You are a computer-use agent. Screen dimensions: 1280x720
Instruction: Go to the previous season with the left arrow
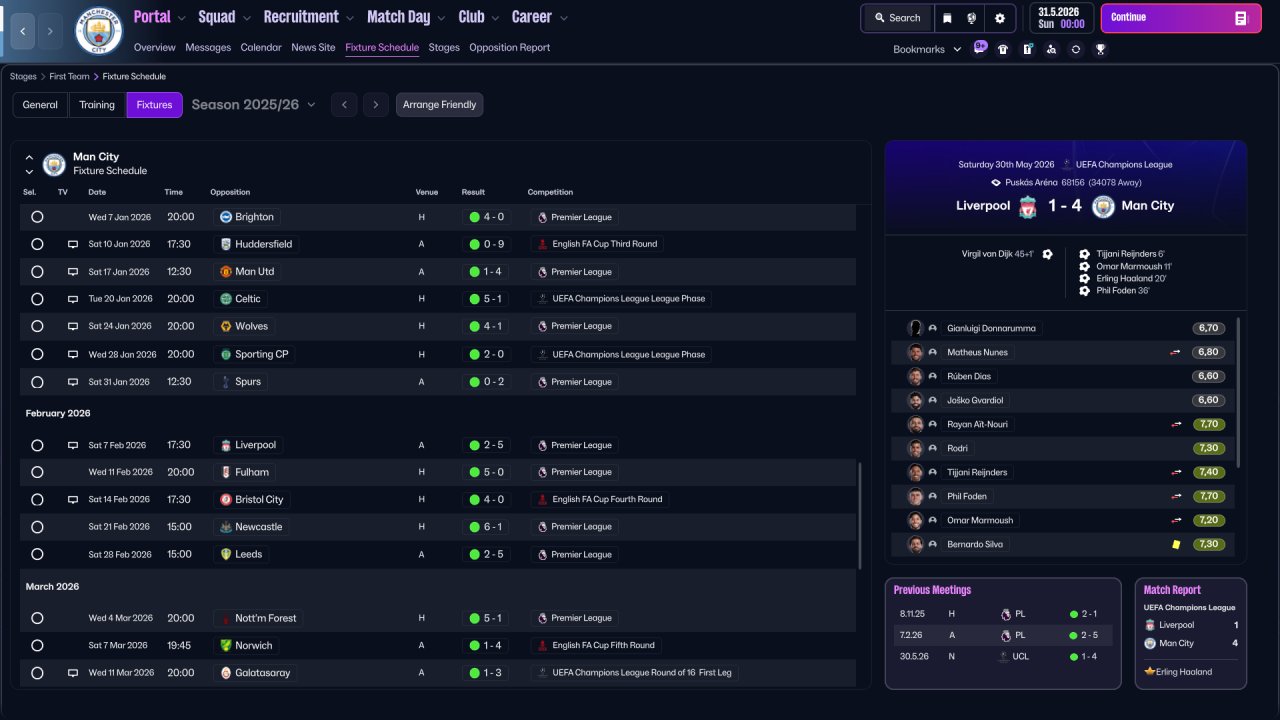pyautogui.click(x=344, y=105)
